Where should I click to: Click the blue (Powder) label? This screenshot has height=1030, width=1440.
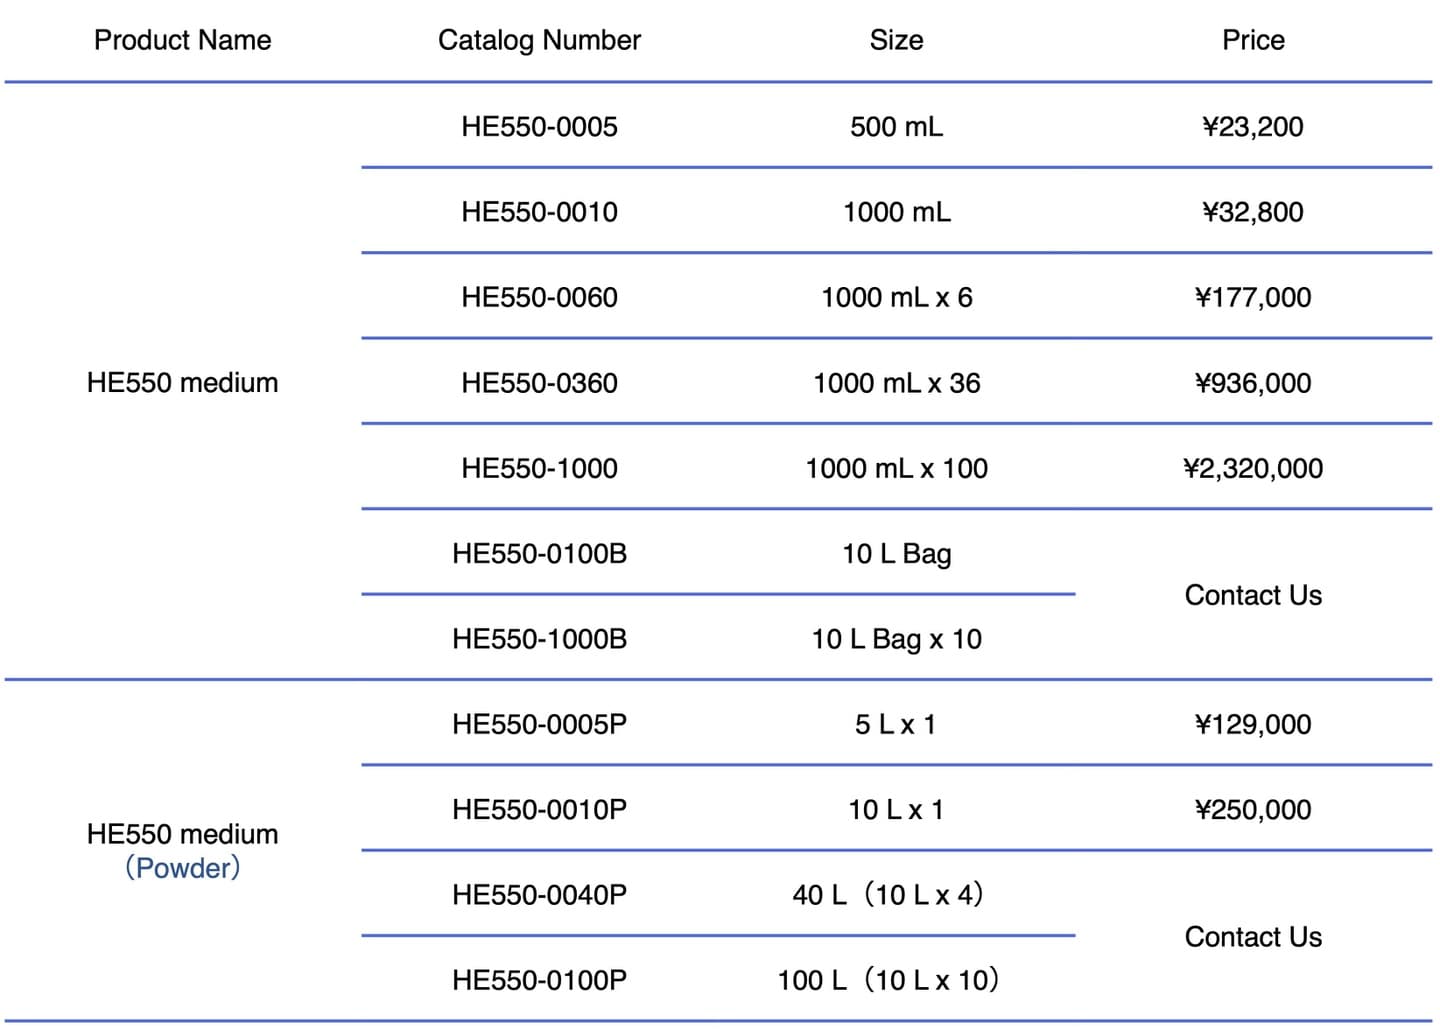[182, 868]
